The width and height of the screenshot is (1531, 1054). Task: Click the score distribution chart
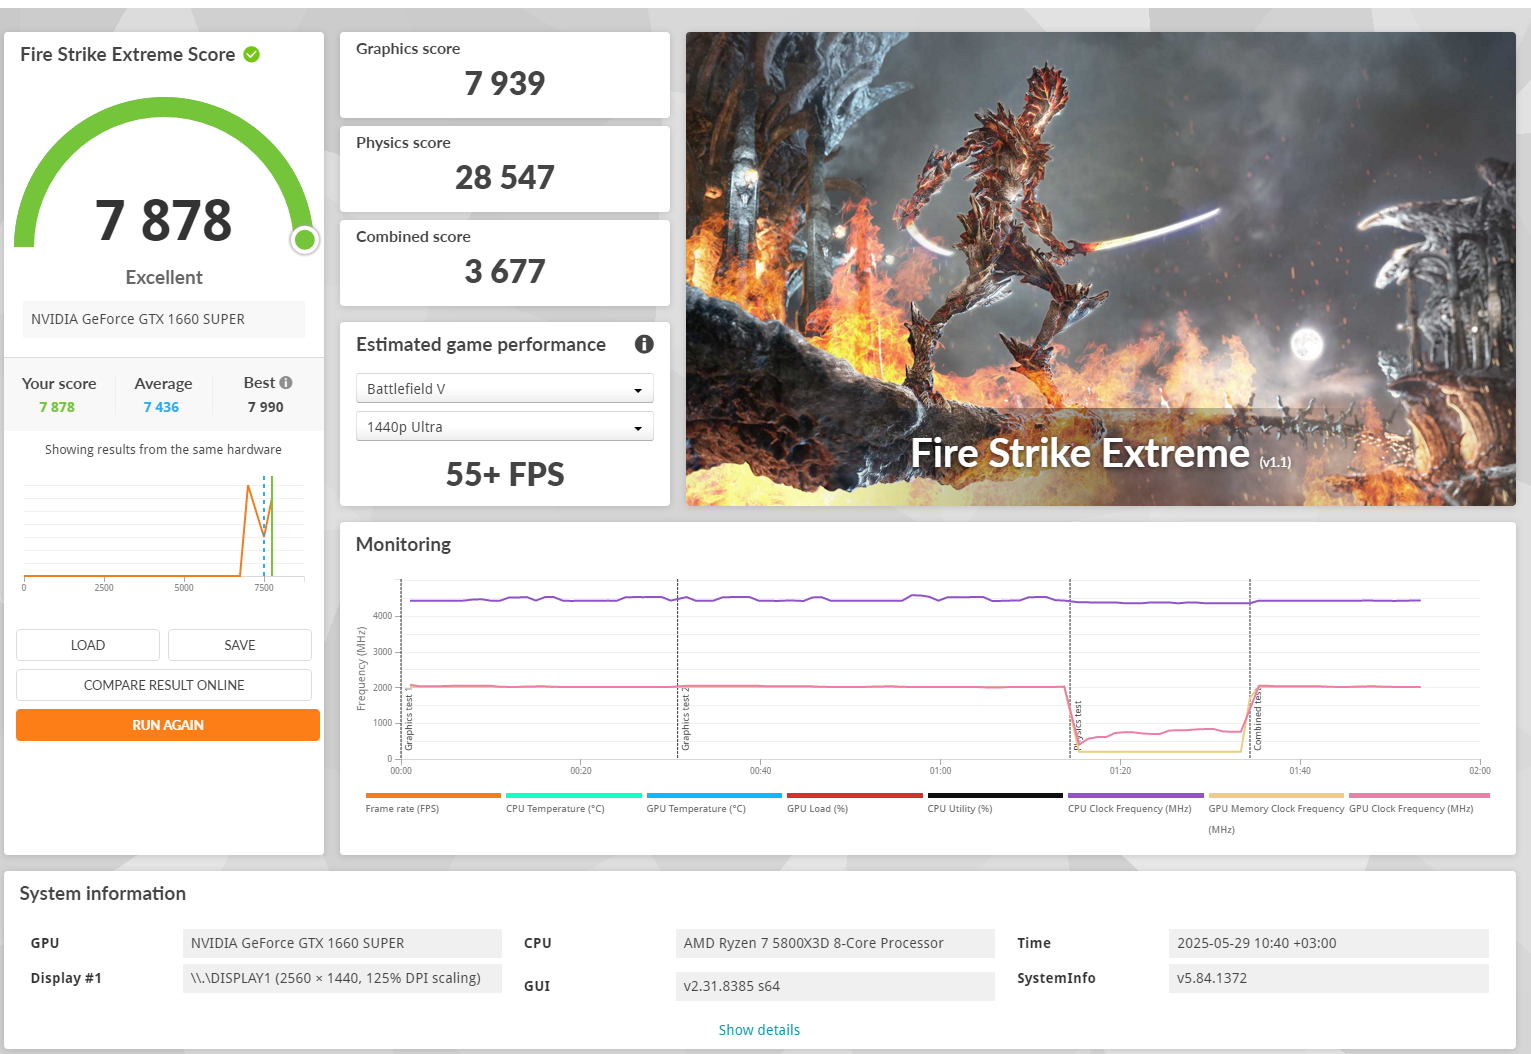pyautogui.click(x=163, y=532)
